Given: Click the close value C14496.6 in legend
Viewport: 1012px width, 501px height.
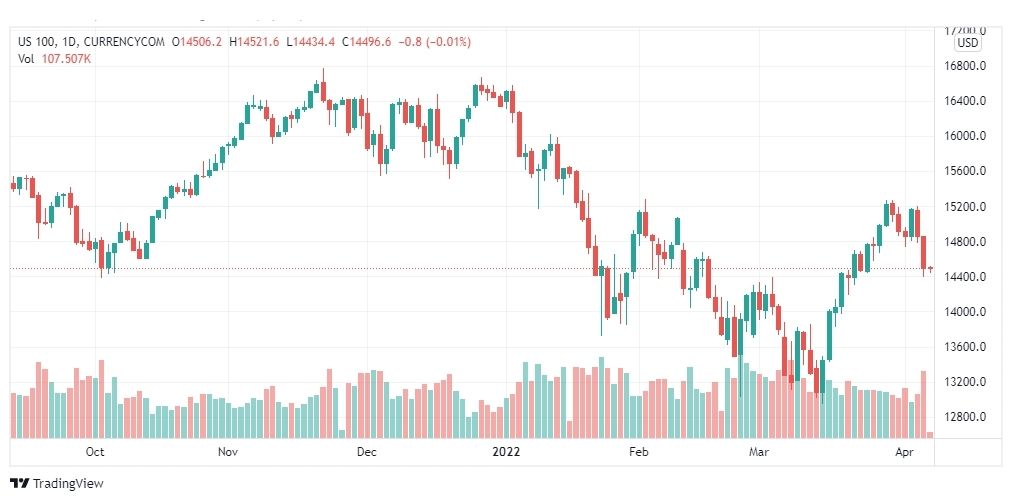Looking at the screenshot, I should (x=367, y=42).
